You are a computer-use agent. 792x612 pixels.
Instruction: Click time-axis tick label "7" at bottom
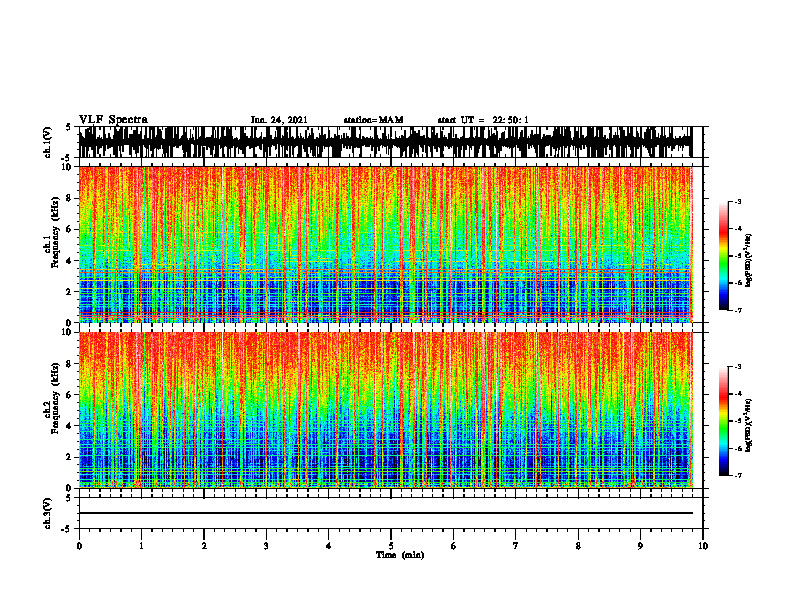pos(516,546)
